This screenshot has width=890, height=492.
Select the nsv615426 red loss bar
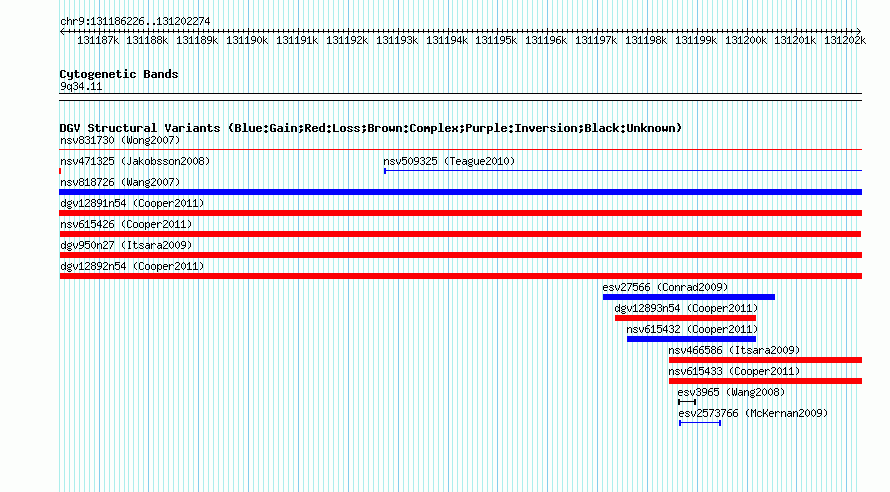click(x=460, y=234)
